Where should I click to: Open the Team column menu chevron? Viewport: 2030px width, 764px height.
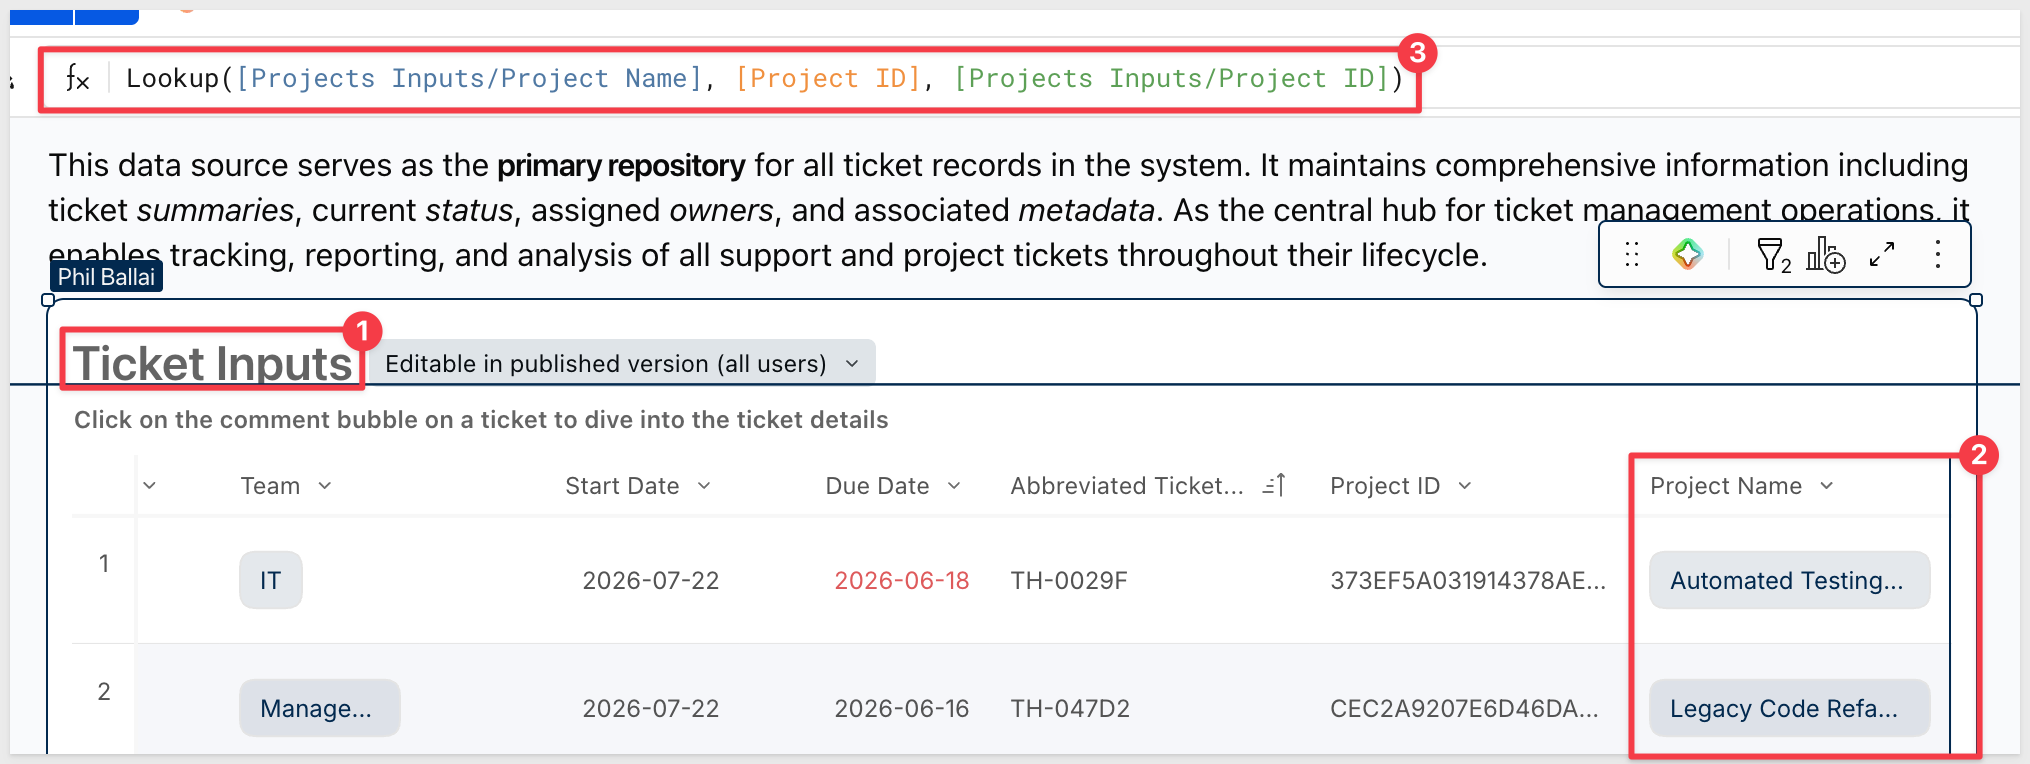click(325, 486)
